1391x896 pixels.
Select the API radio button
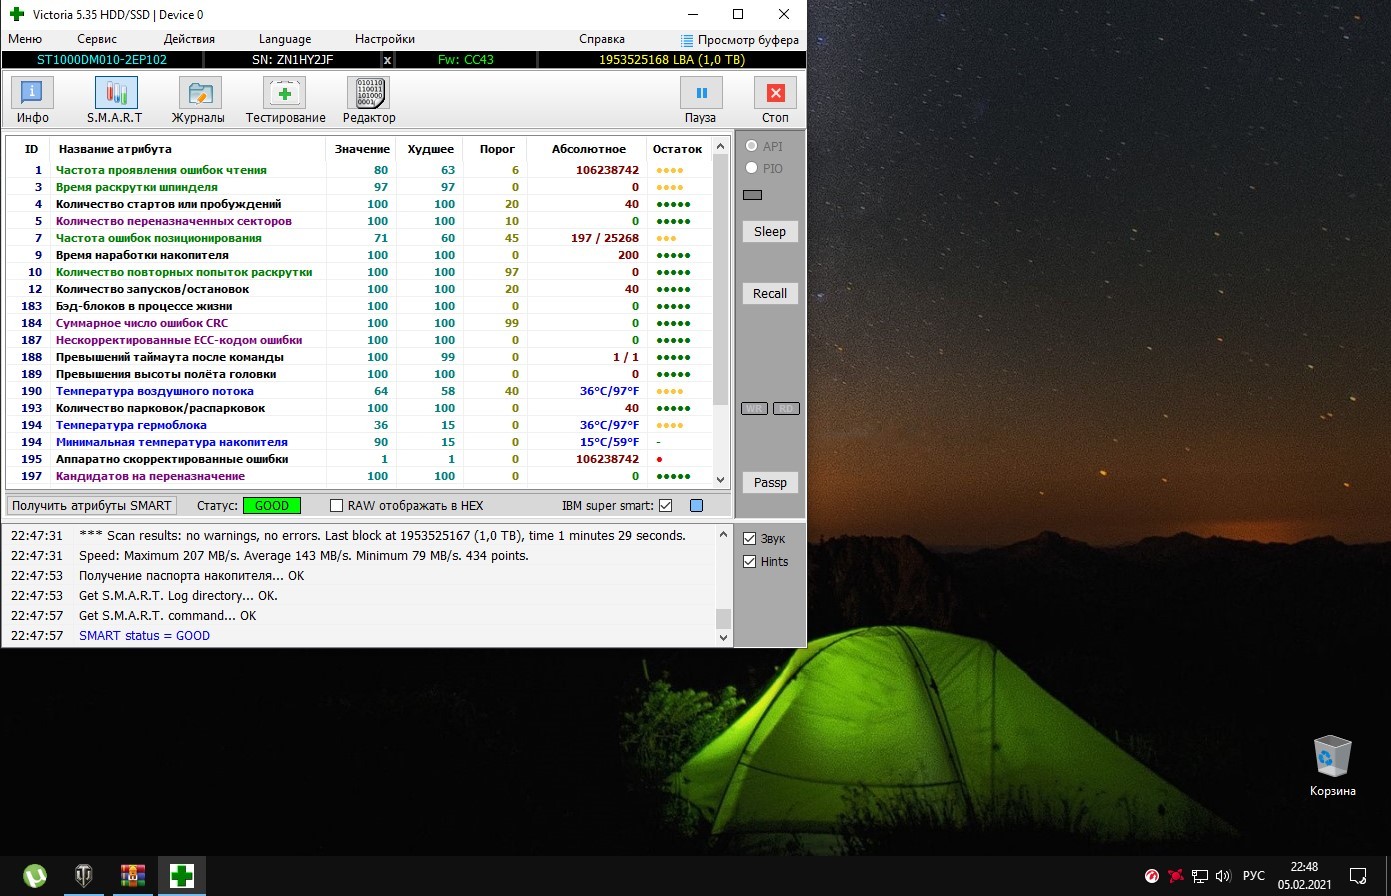click(751, 146)
